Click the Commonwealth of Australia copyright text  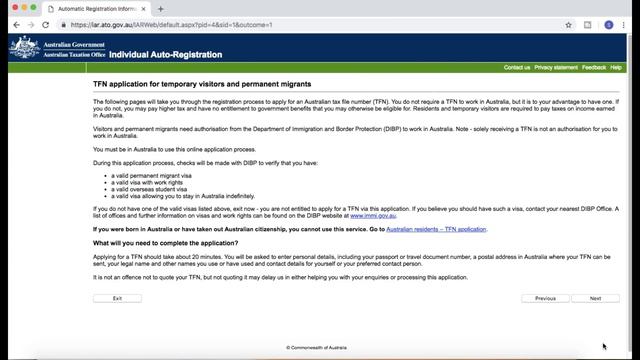[x=316, y=348]
